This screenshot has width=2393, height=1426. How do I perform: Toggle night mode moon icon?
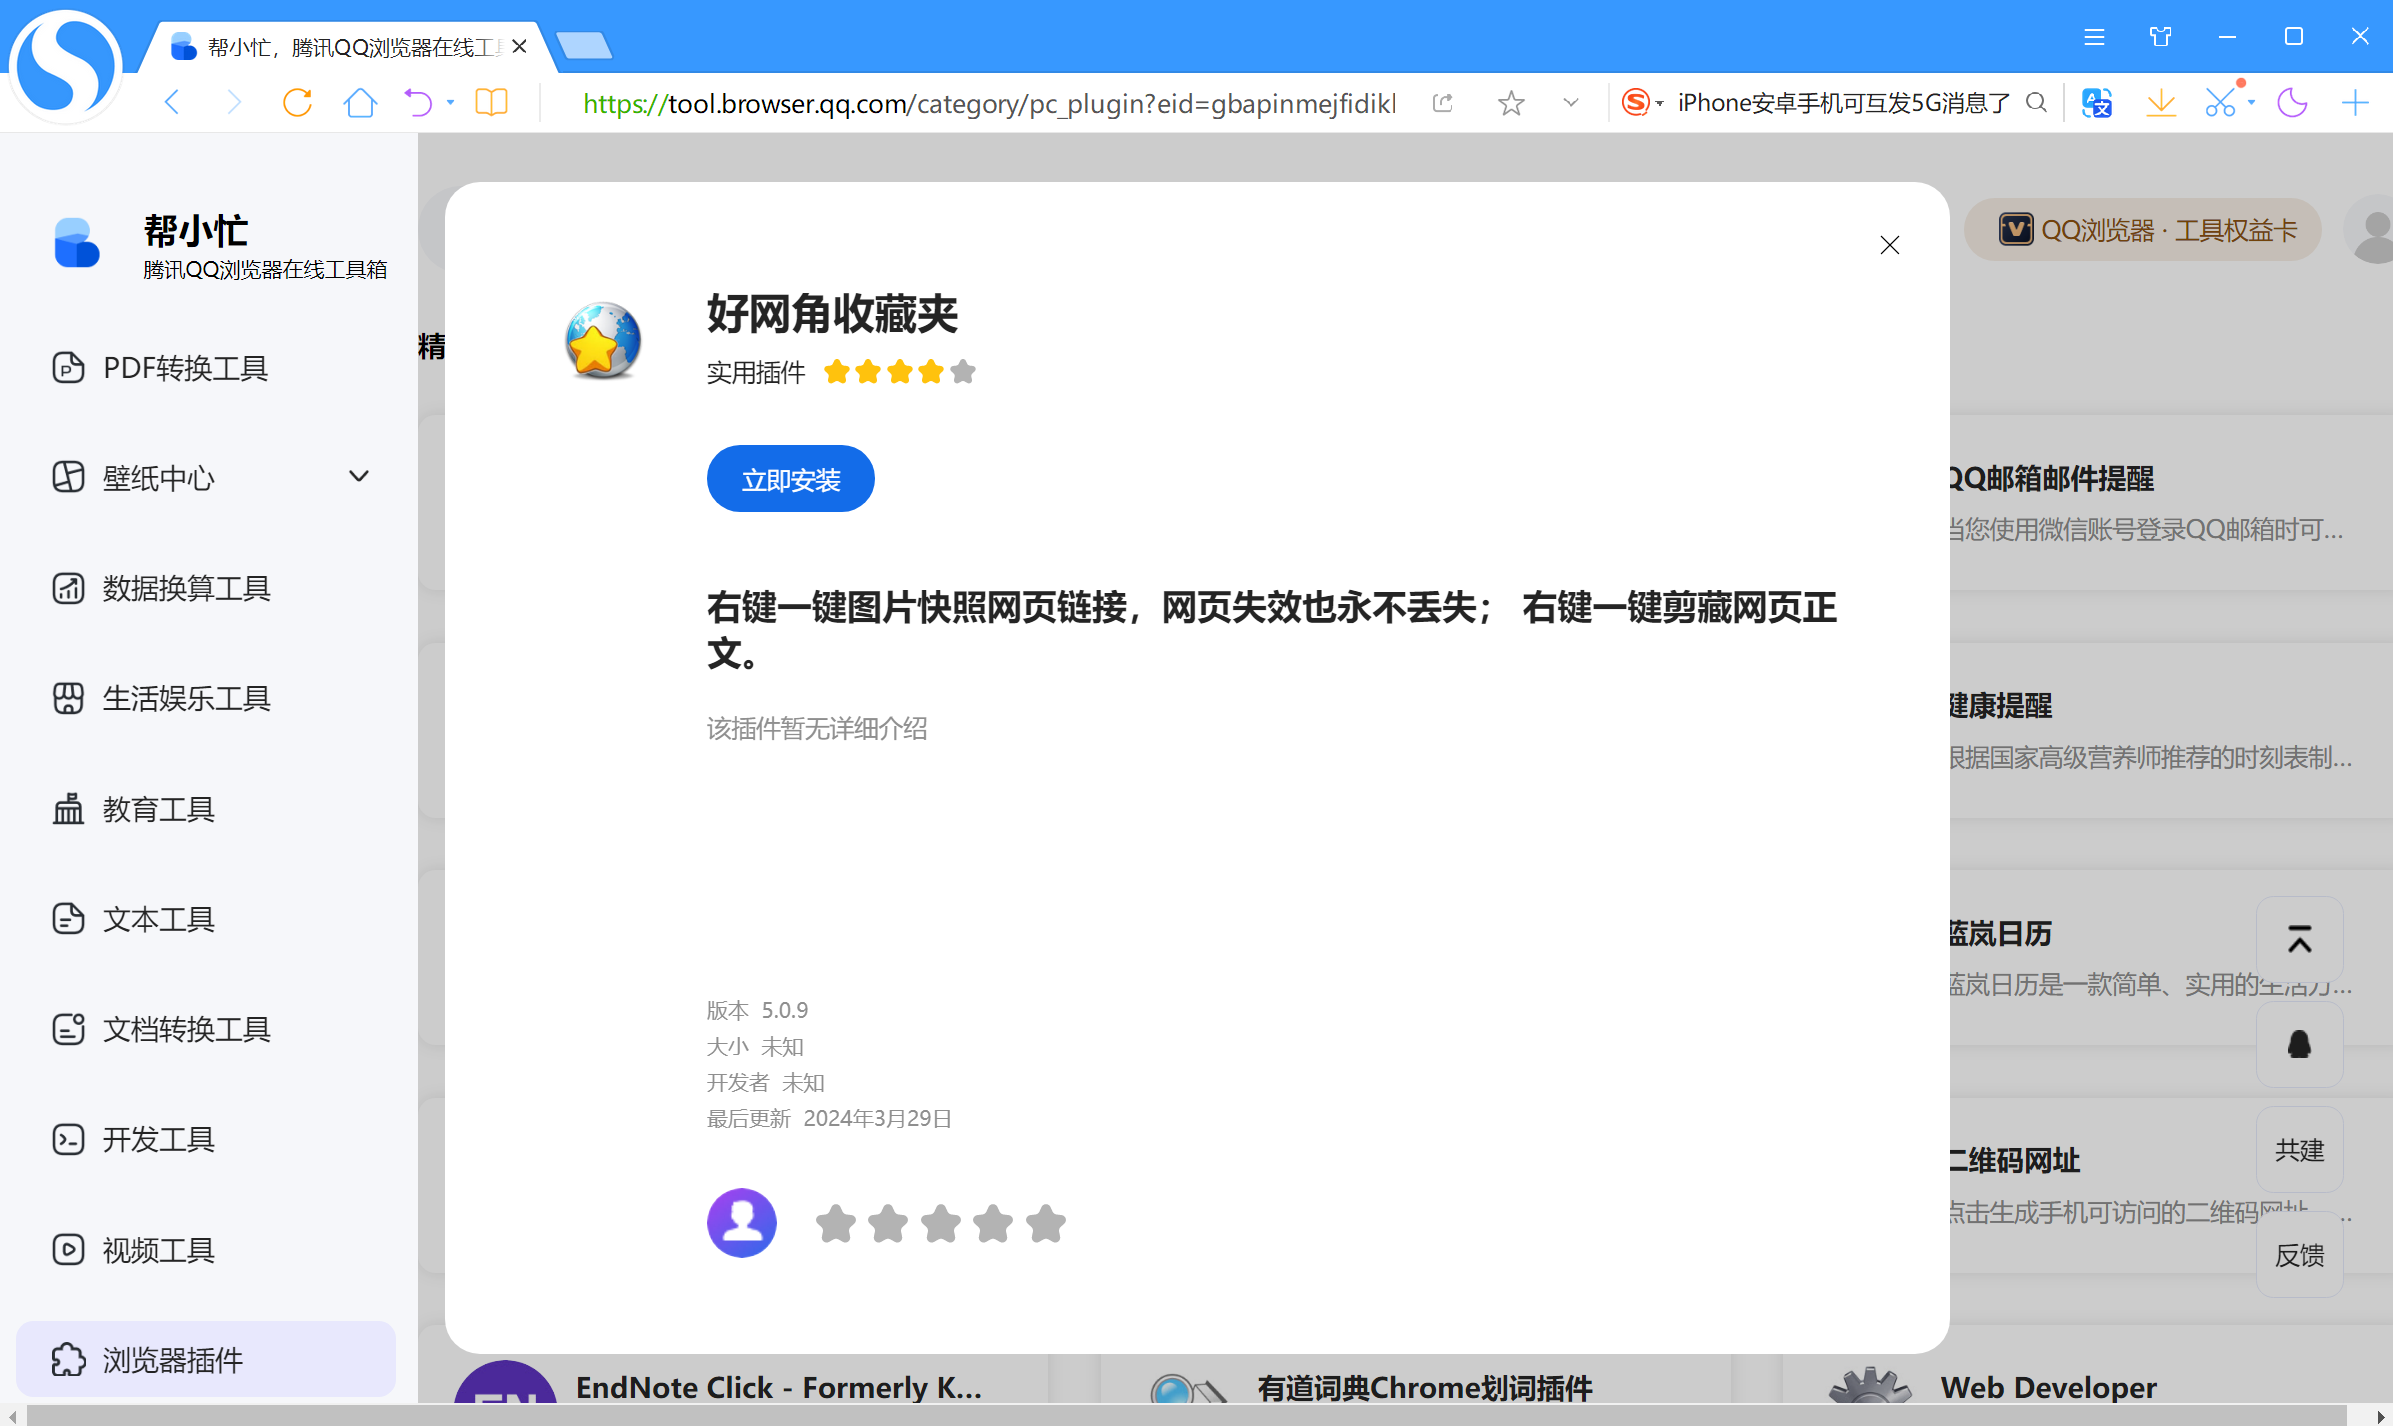click(2292, 102)
